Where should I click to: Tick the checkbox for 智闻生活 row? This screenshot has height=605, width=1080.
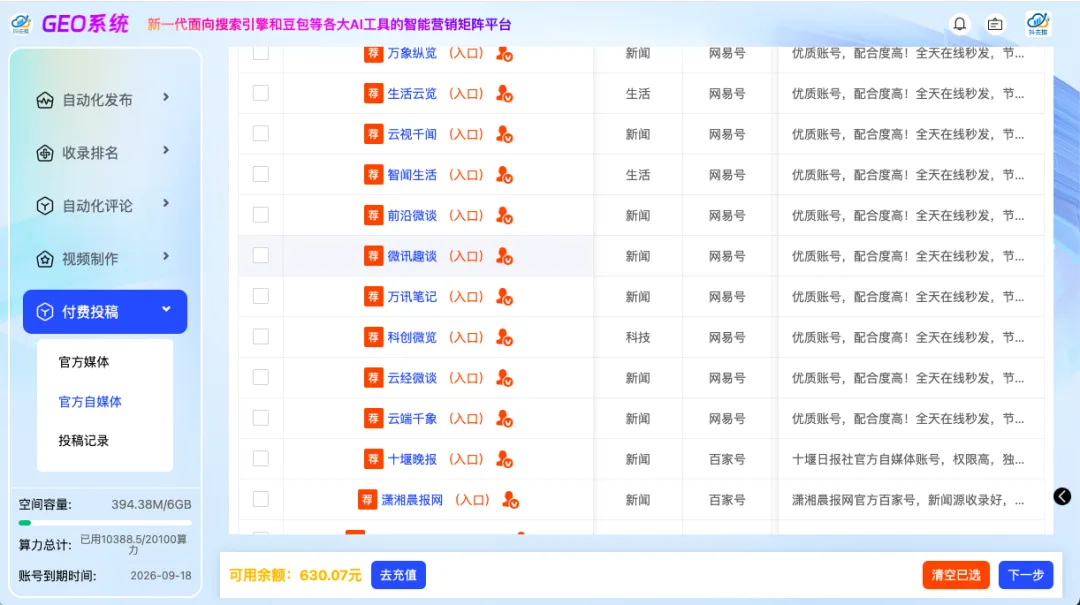[260, 174]
